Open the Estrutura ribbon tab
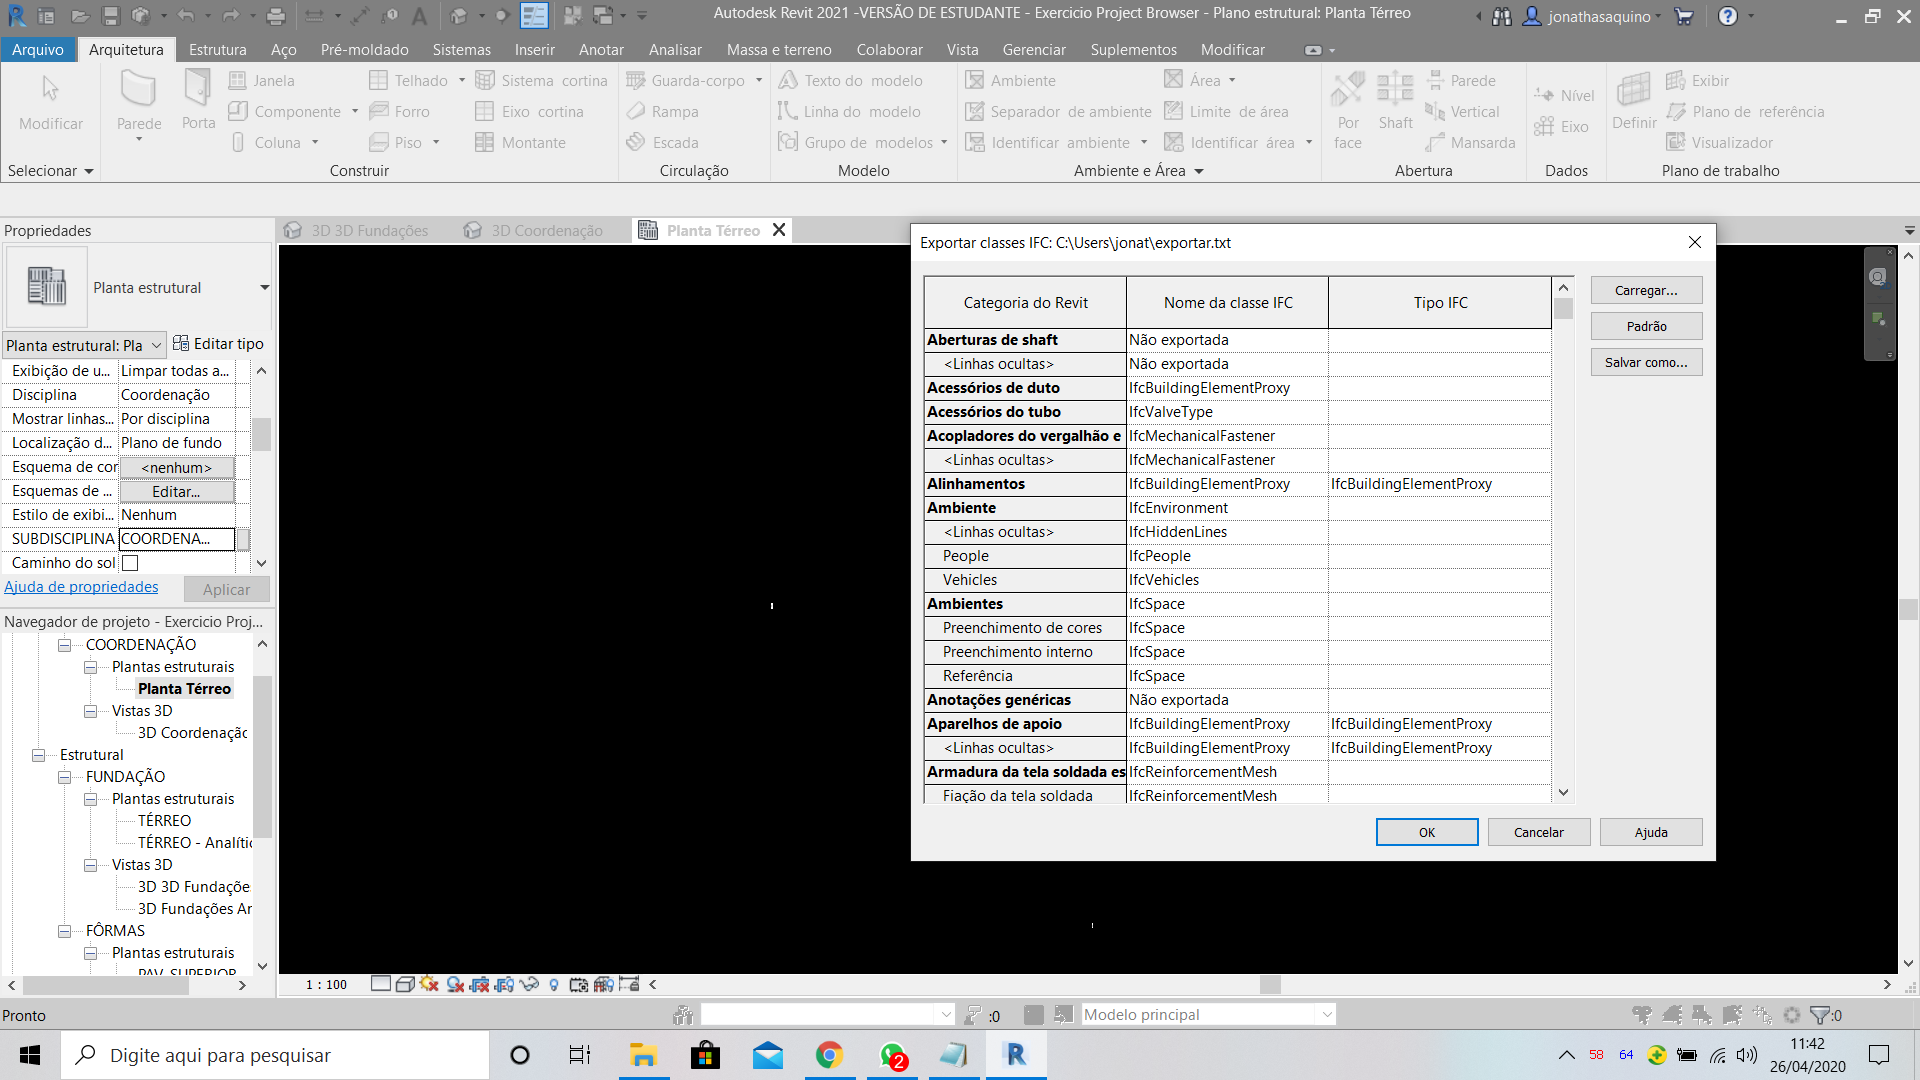This screenshot has height=1080, width=1920. [217, 49]
